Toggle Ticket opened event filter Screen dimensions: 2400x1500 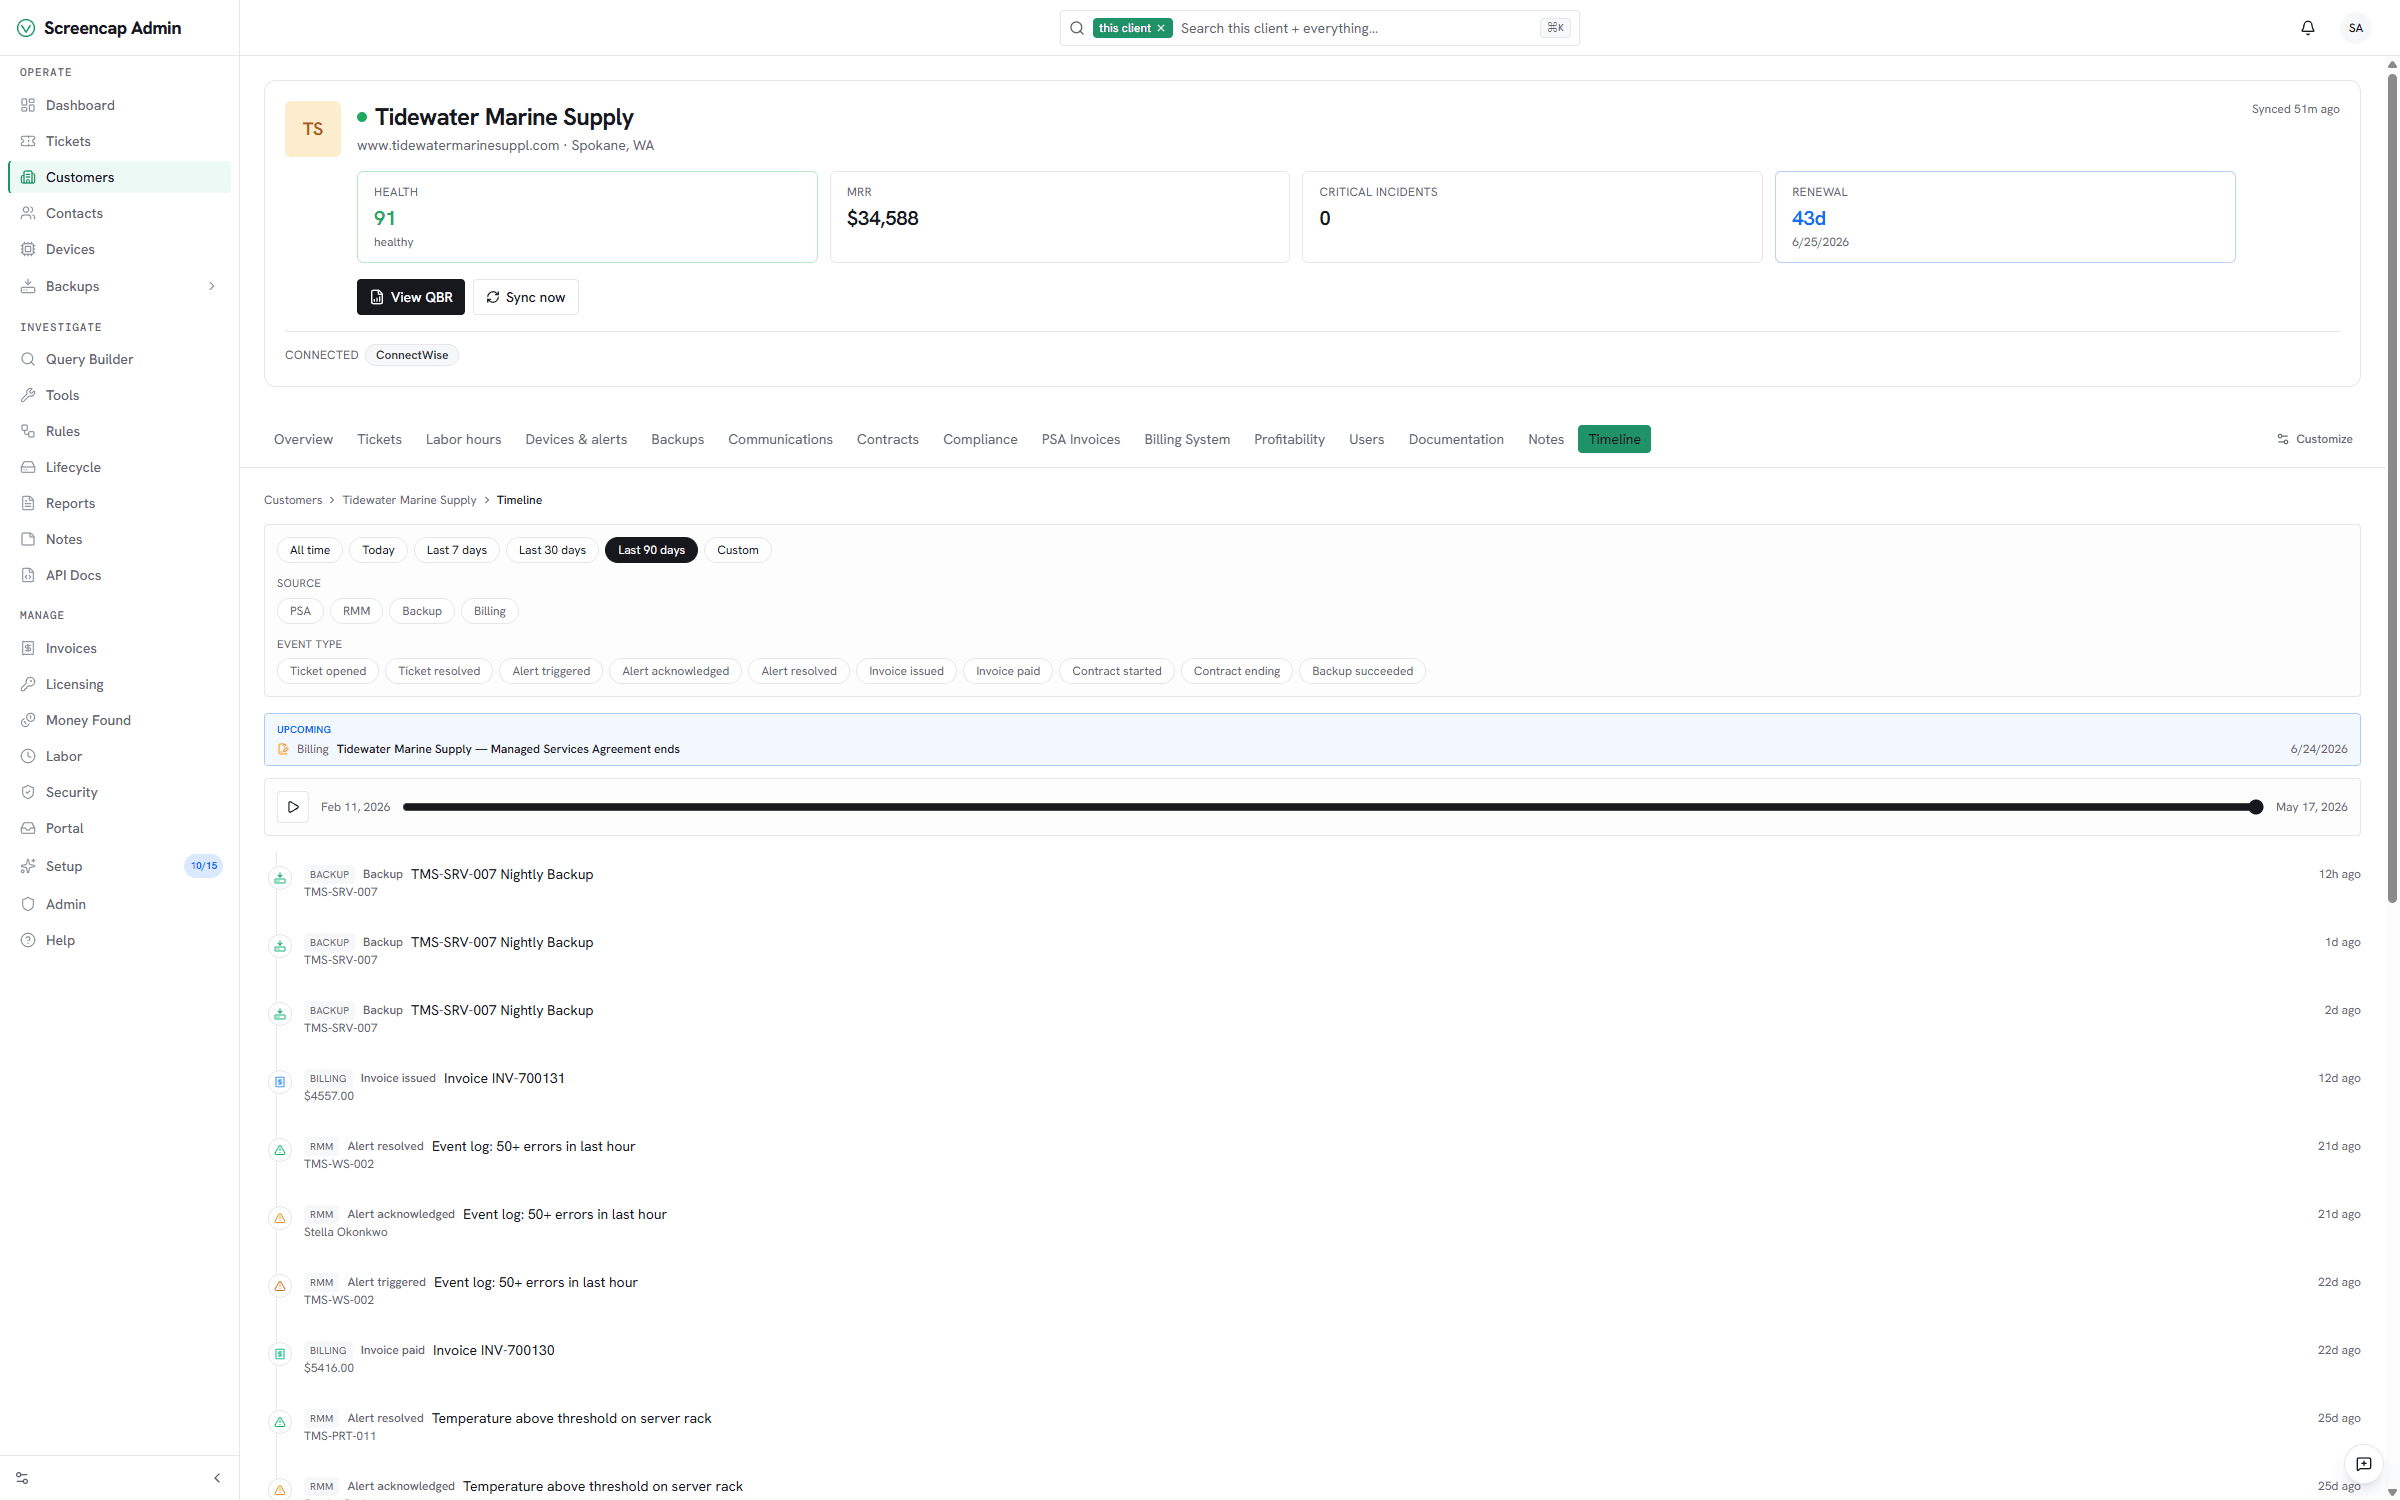coord(328,671)
